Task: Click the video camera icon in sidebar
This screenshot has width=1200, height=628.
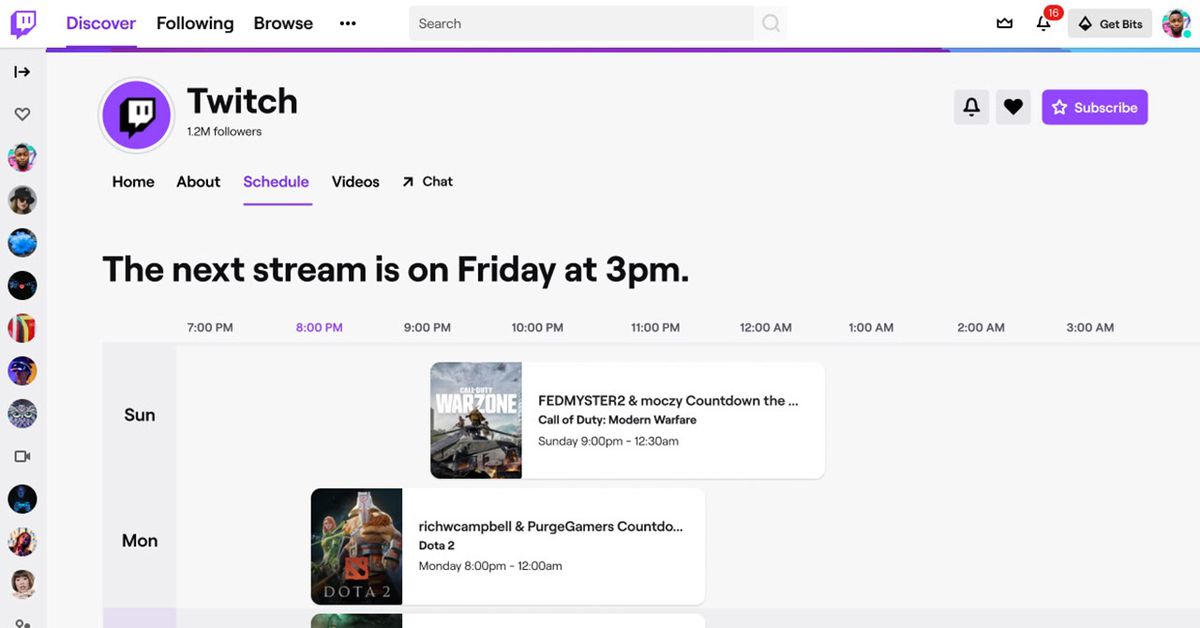Action: (x=22, y=456)
